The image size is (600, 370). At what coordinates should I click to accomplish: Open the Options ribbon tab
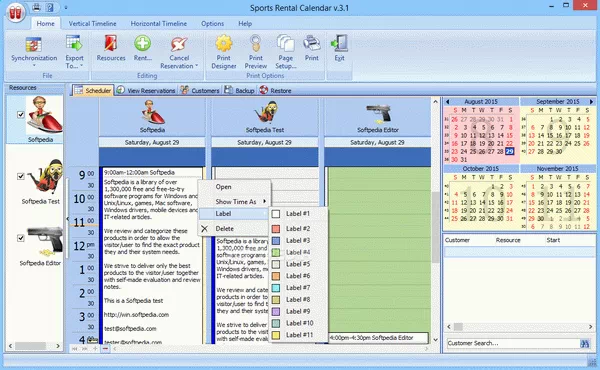[212, 23]
